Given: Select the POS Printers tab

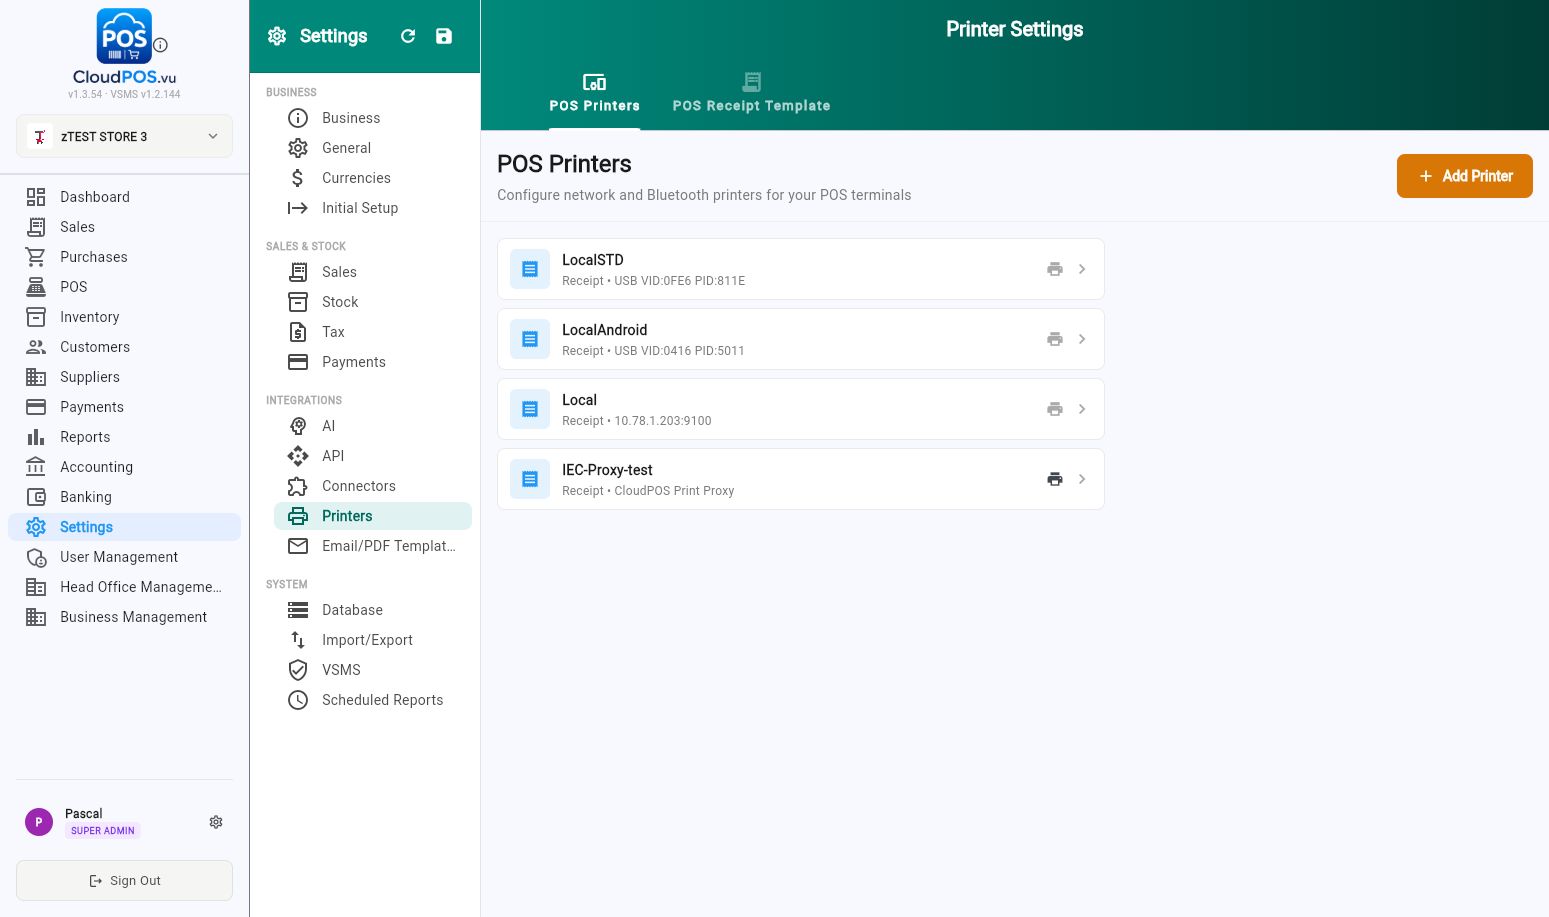Looking at the screenshot, I should tap(595, 93).
